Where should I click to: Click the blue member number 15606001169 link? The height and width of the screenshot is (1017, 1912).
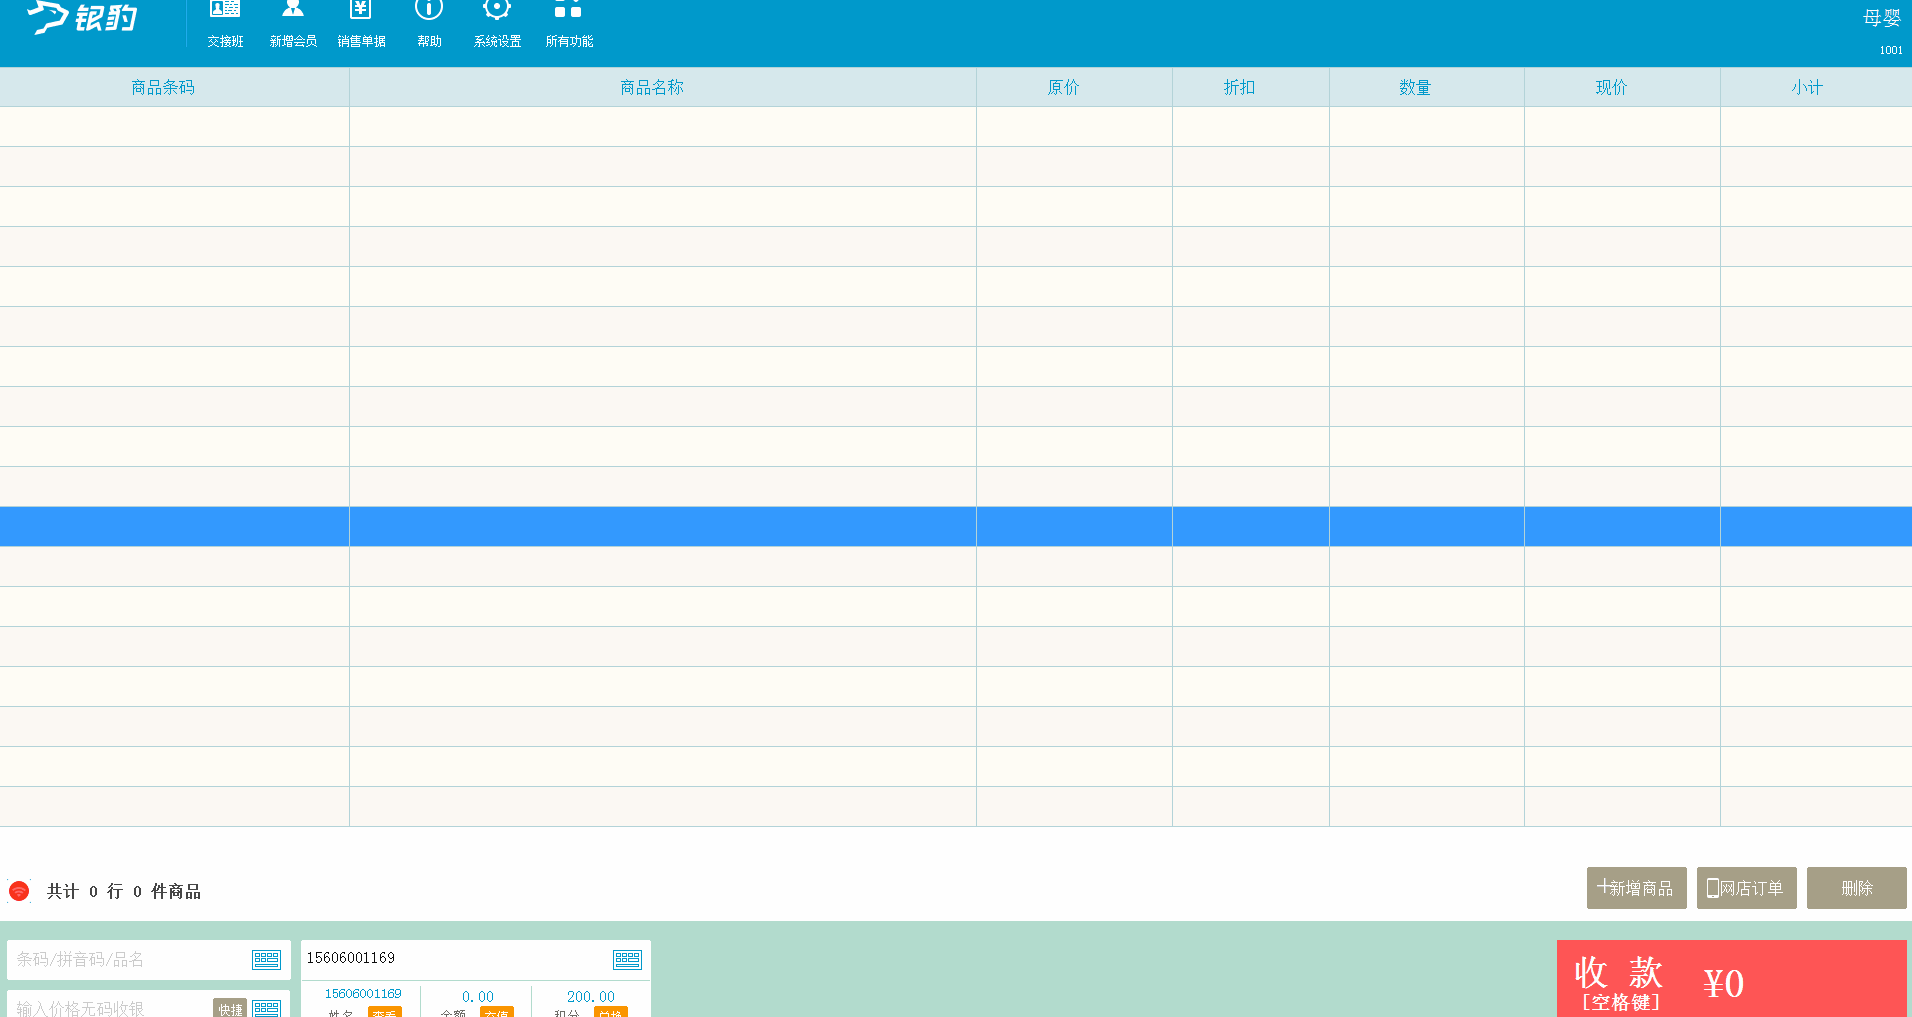363,993
